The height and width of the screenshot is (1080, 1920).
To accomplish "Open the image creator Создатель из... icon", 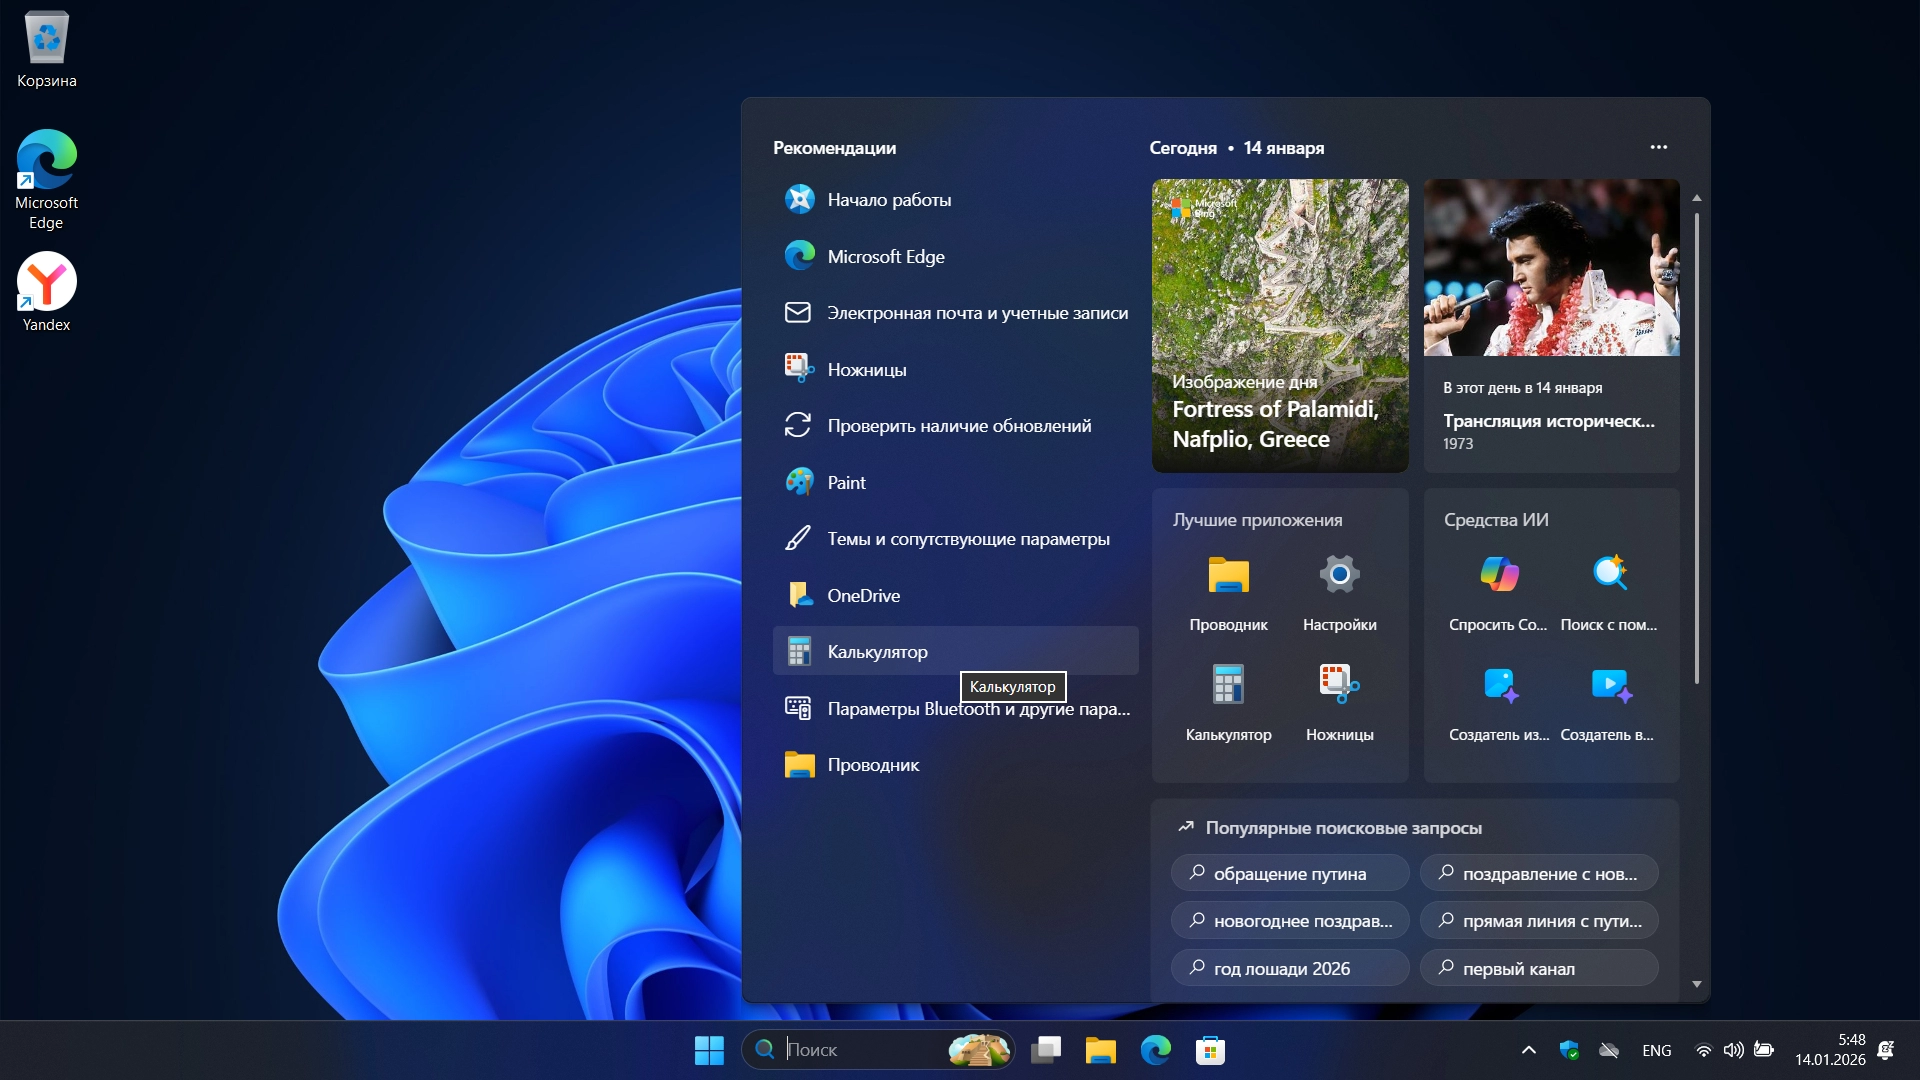I will [1499, 685].
